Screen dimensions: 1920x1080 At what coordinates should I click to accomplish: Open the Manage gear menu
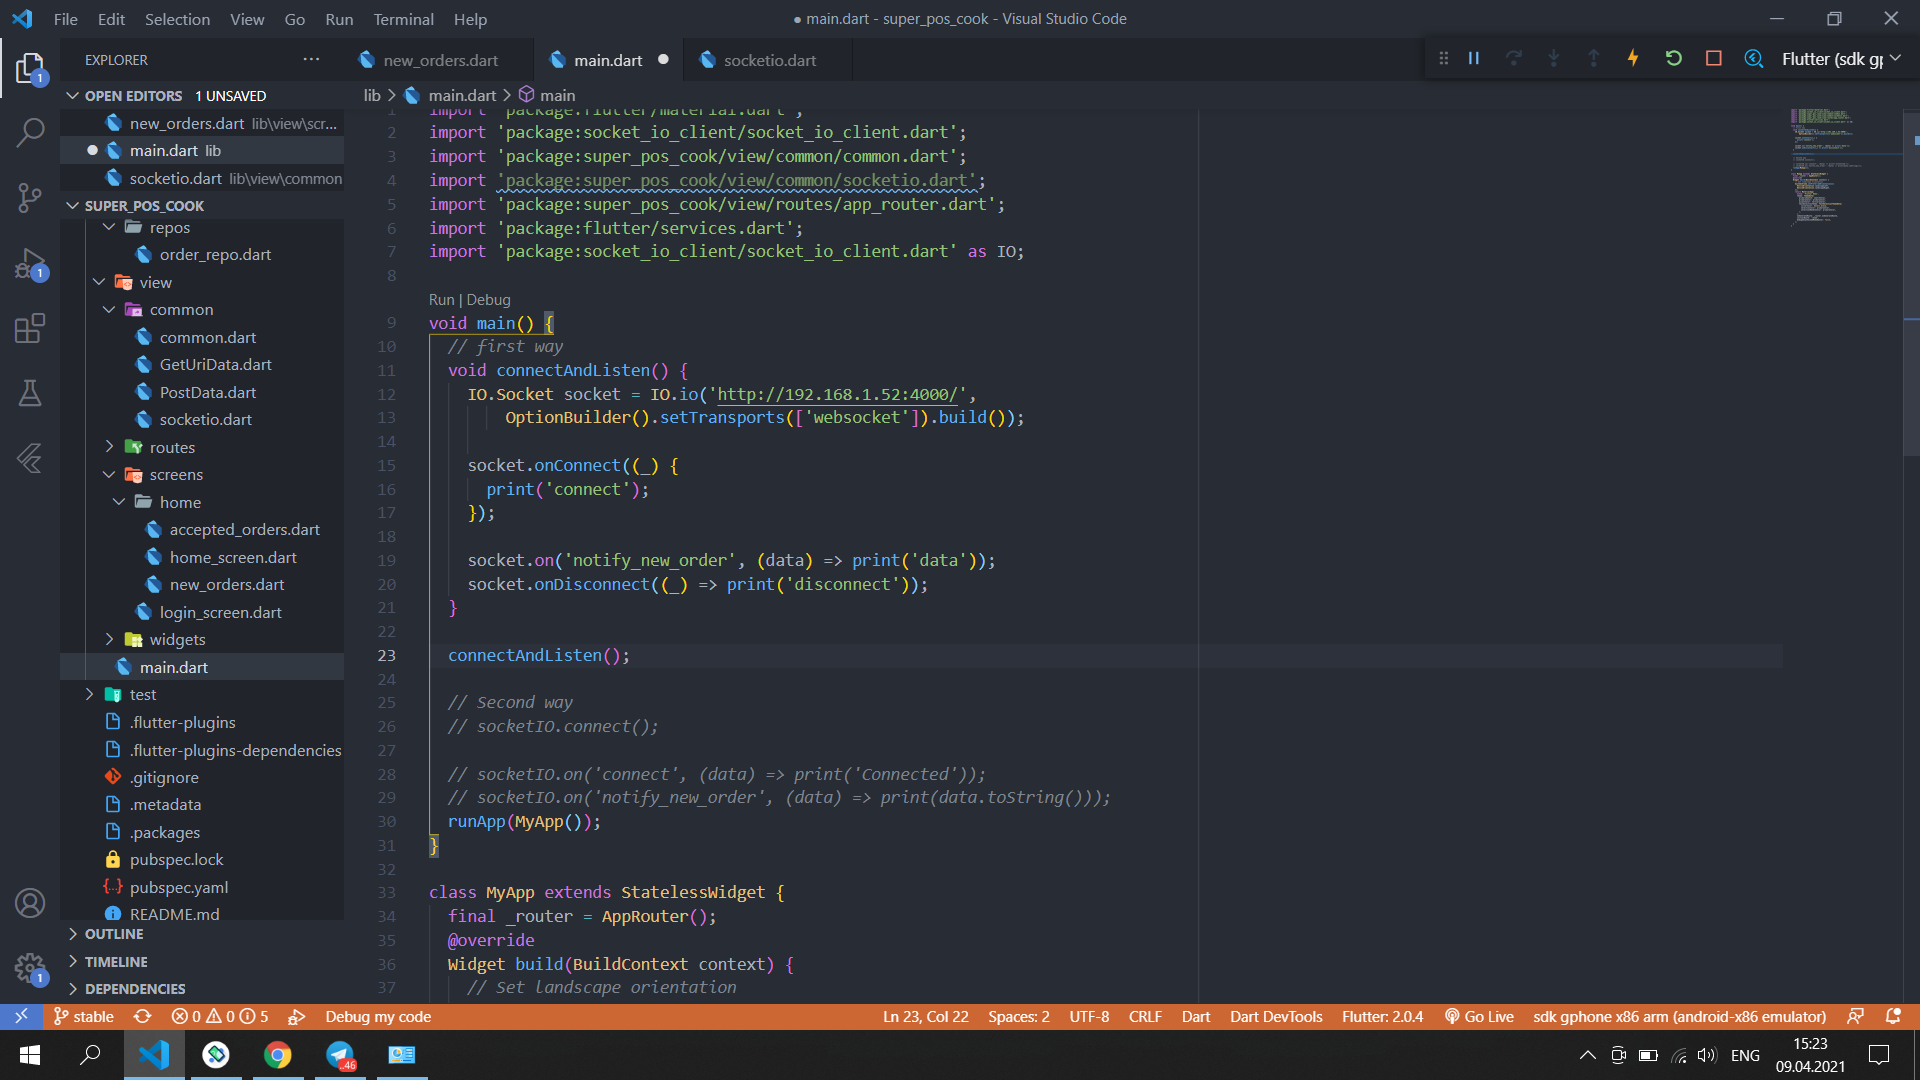[30, 968]
